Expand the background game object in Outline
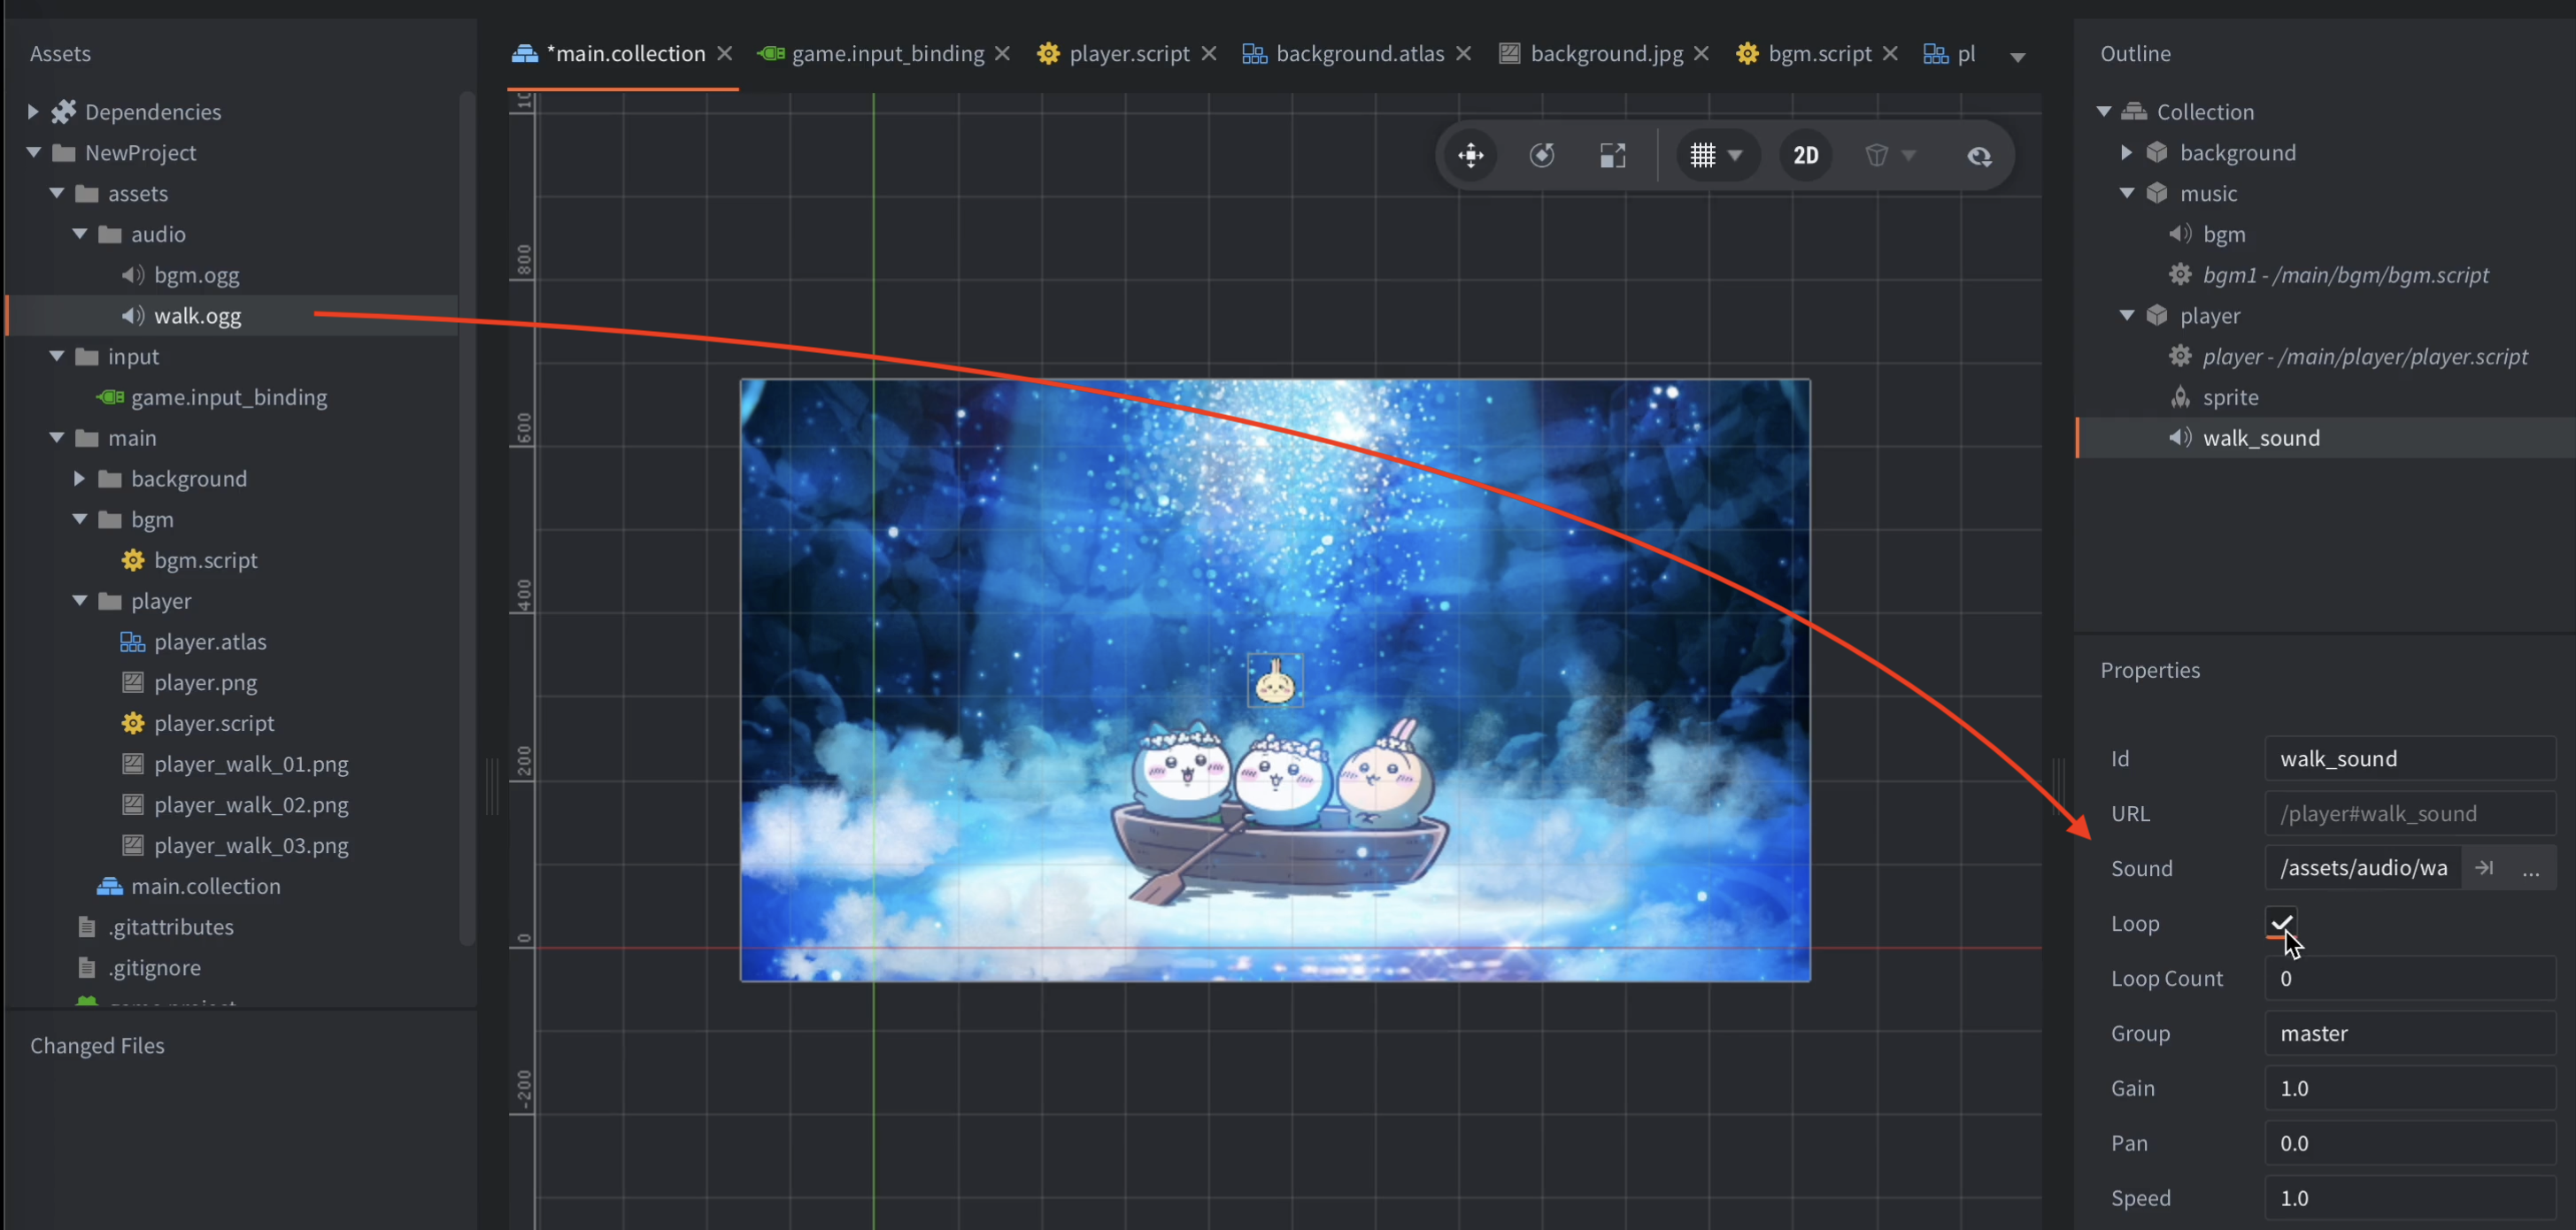 tap(2127, 152)
